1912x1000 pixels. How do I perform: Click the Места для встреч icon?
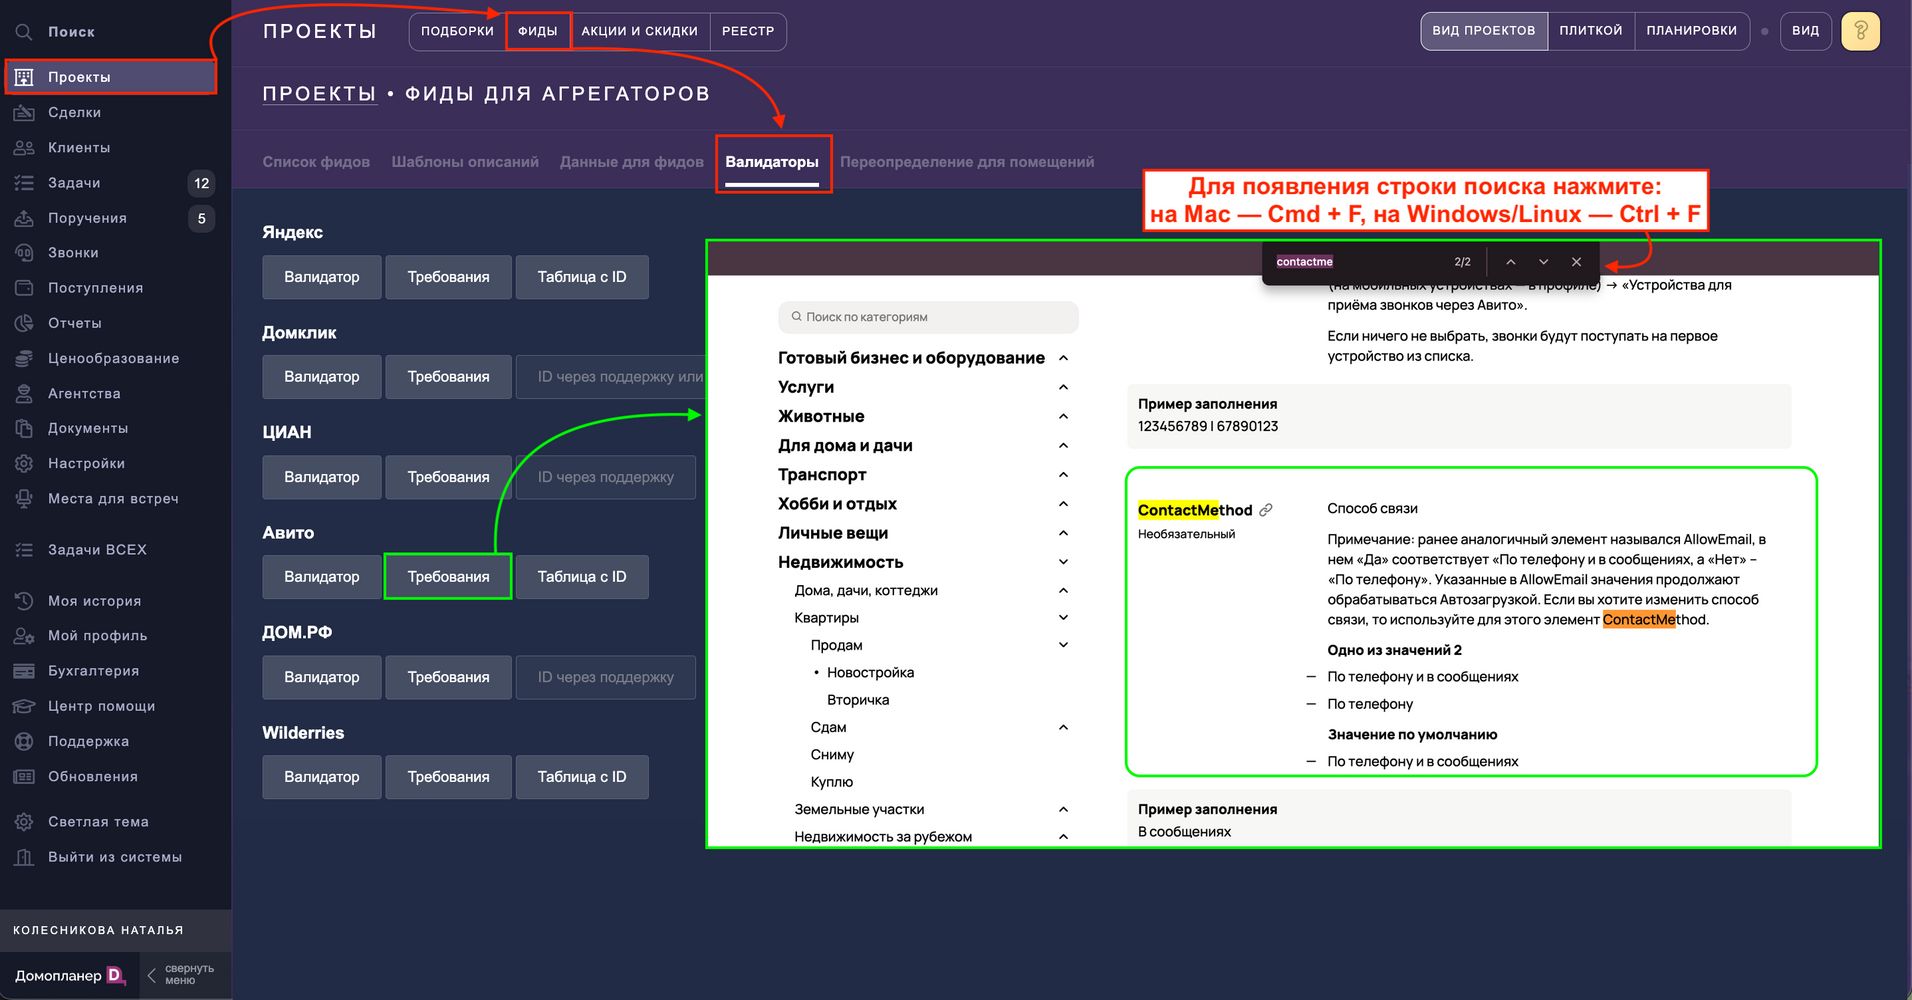(x=24, y=498)
